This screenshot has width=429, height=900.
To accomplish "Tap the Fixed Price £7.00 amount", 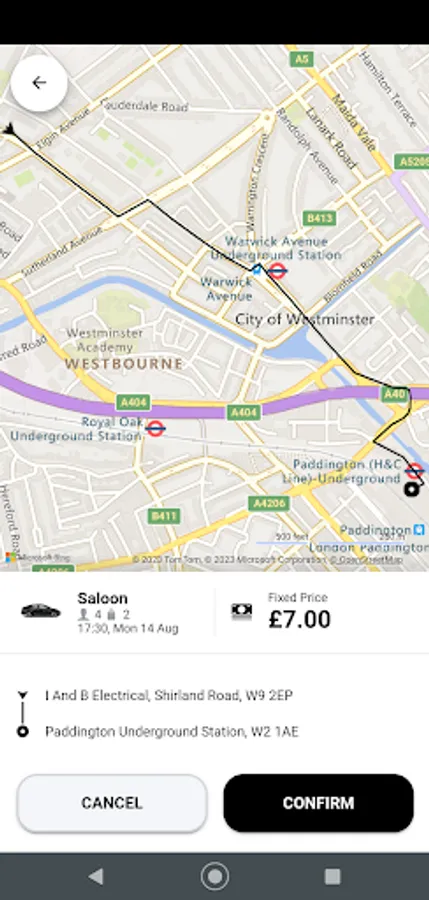I will [x=300, y=619].
